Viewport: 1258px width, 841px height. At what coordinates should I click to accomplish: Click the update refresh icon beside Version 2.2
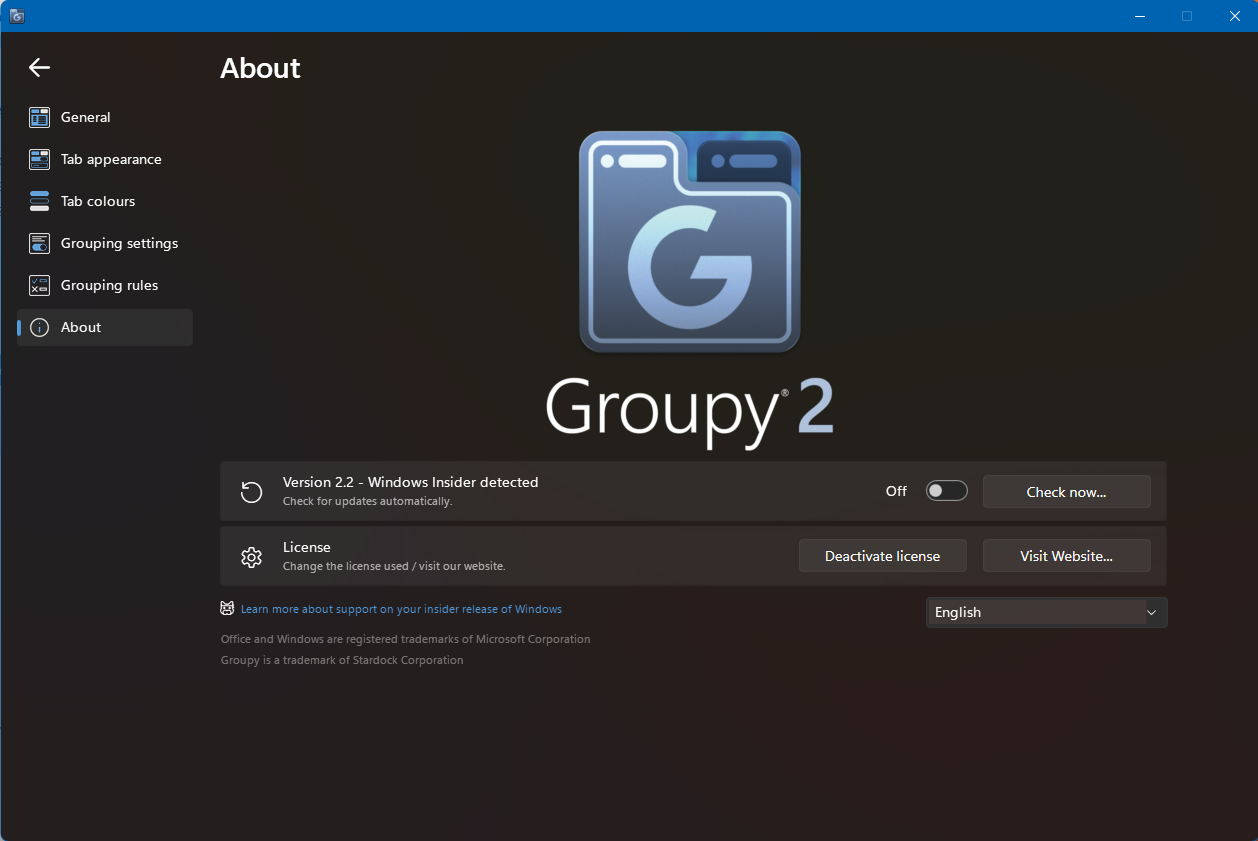[251, 491]
